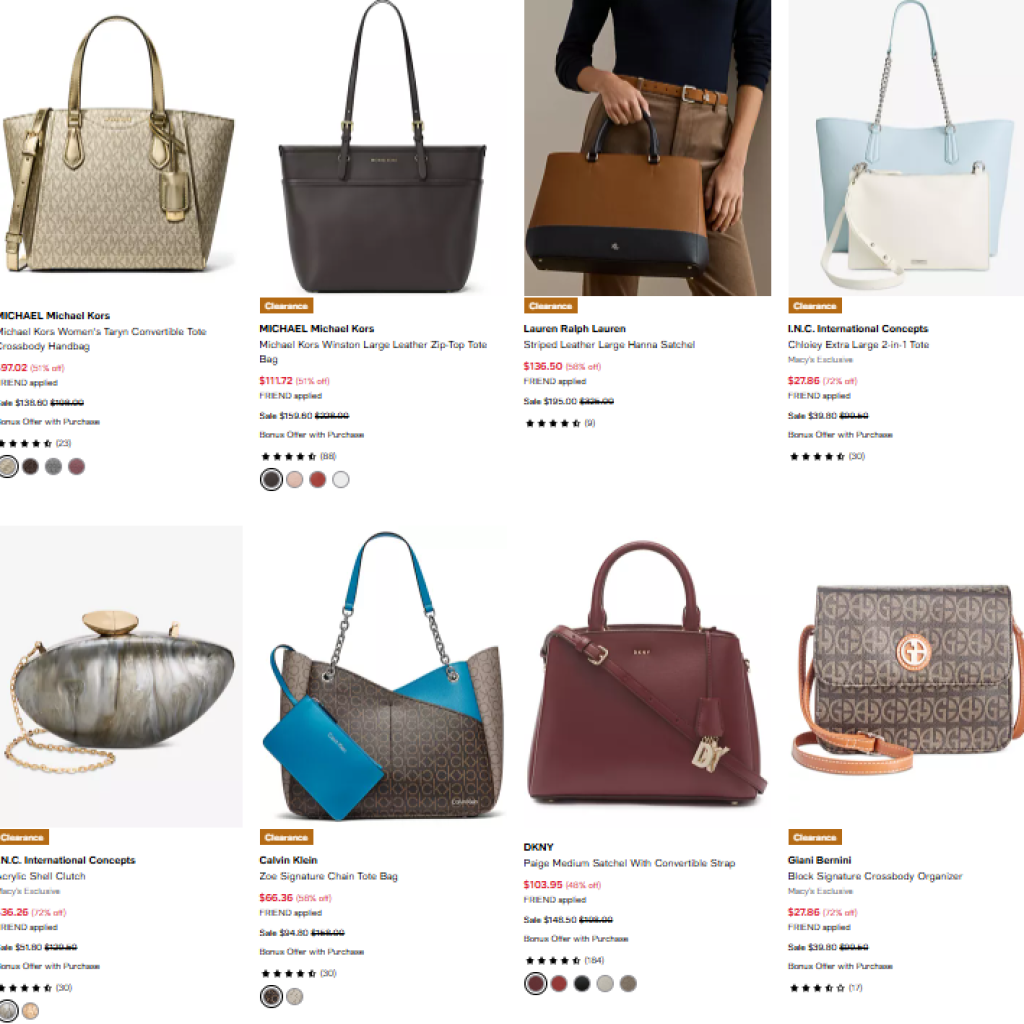Choose the grey swatch for Zoe Chain Tote
Viewport: 1024px width, 1024px height.
tap(295, 997)
